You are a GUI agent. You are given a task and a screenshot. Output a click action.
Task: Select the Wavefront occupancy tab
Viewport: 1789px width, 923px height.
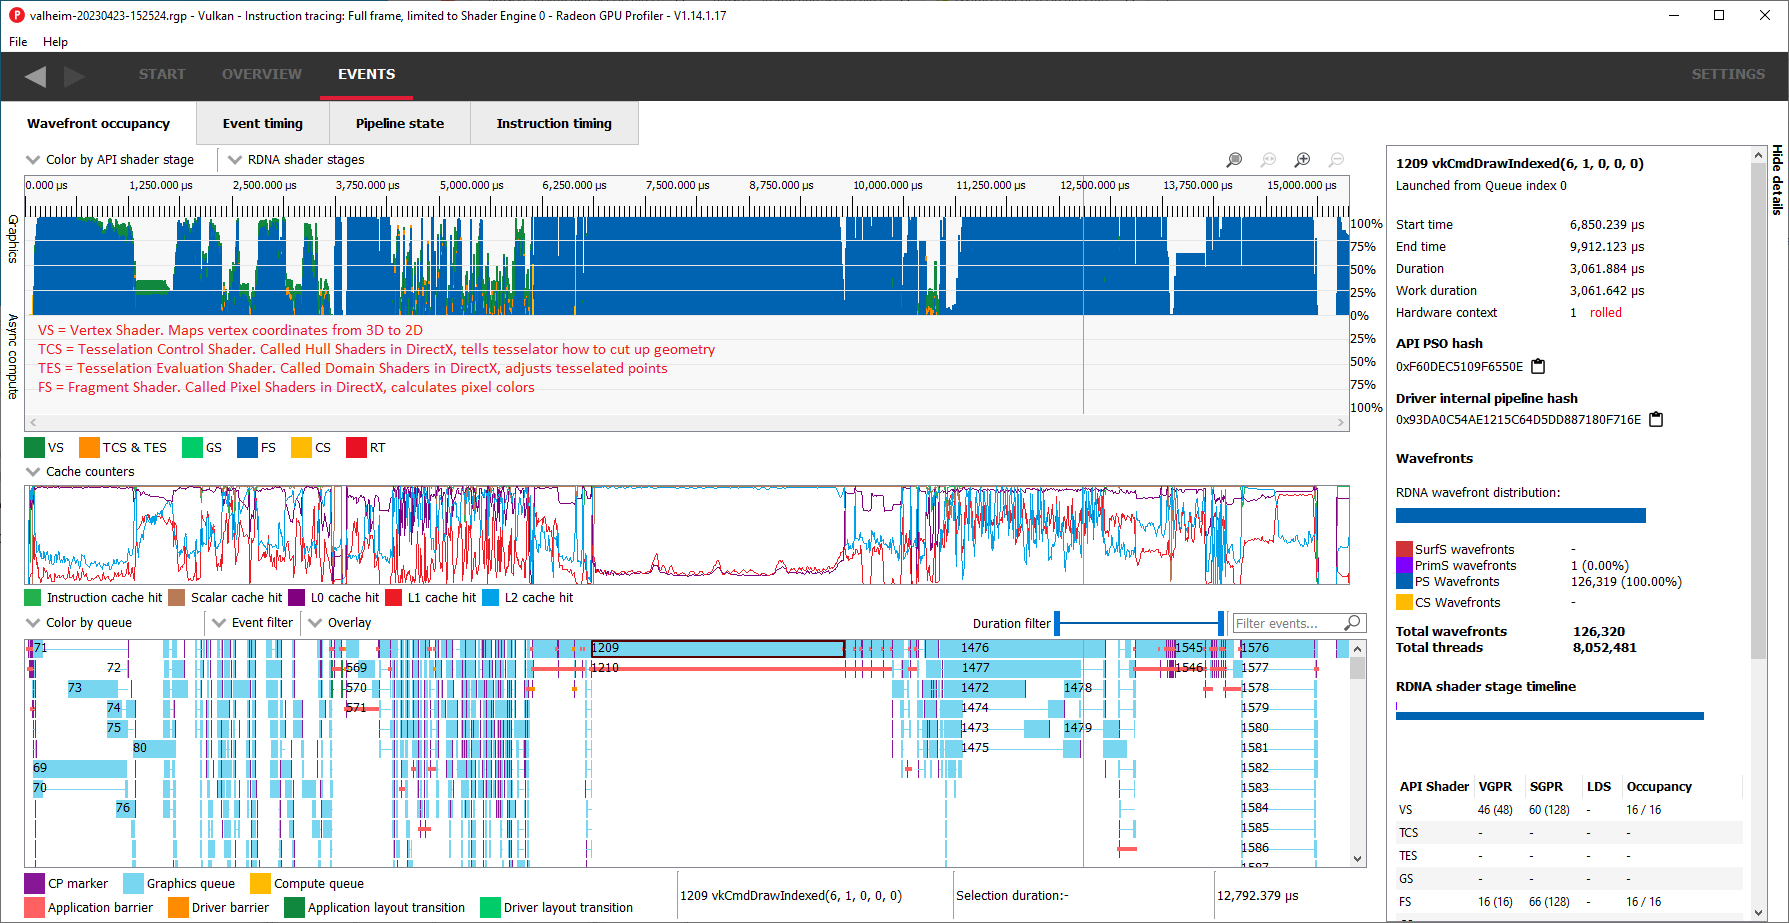point(98,123)
